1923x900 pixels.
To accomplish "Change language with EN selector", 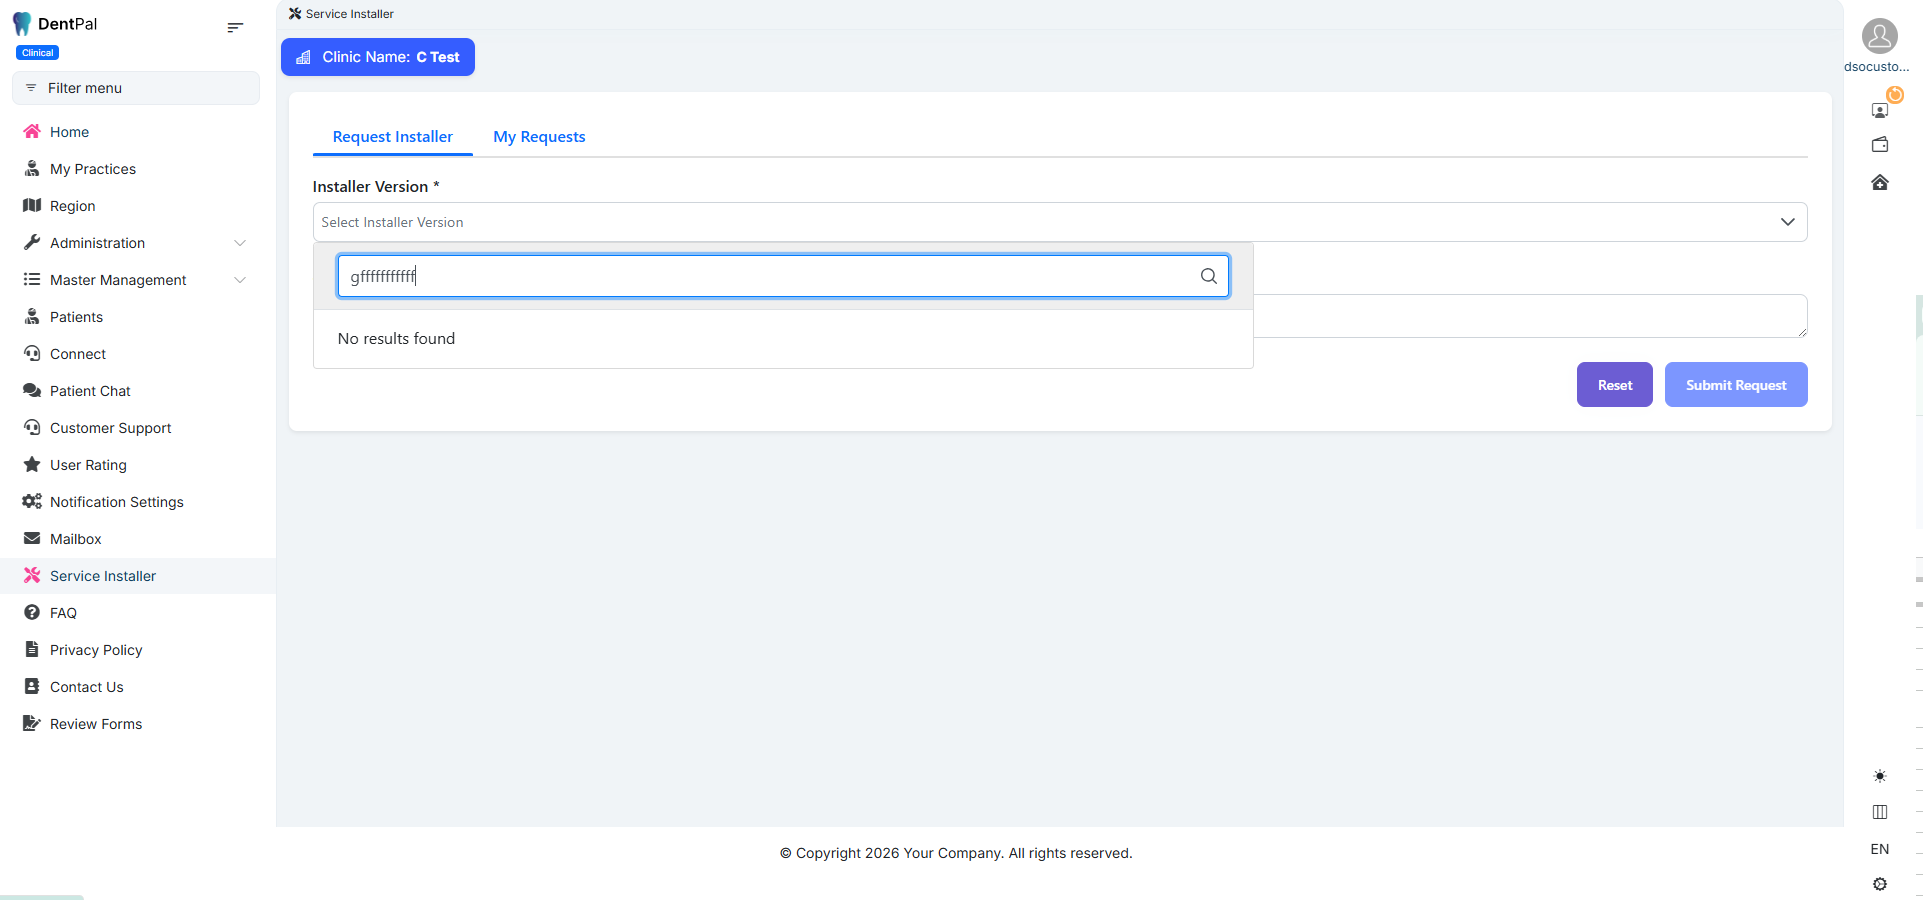I will click(x=1880, y=849).
